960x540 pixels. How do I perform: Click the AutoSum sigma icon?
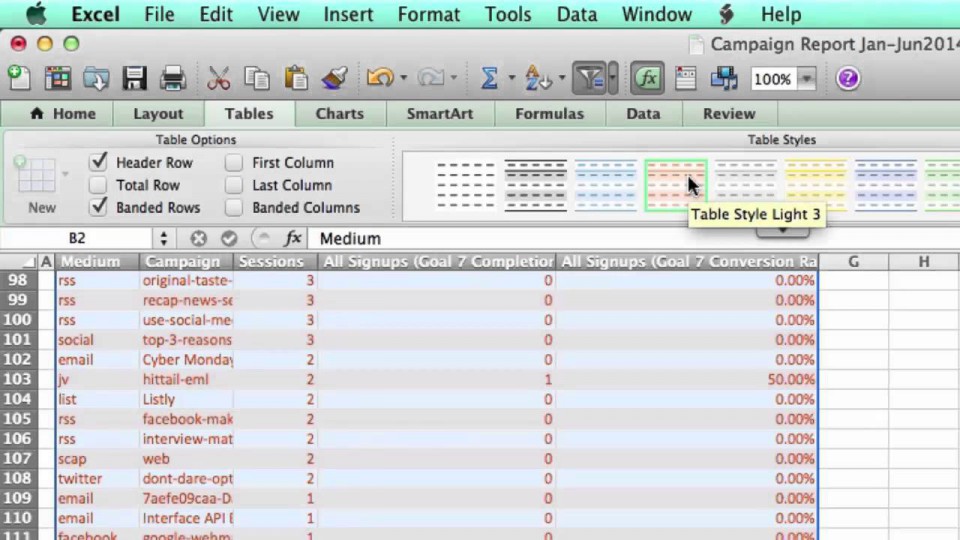point(489,78)
